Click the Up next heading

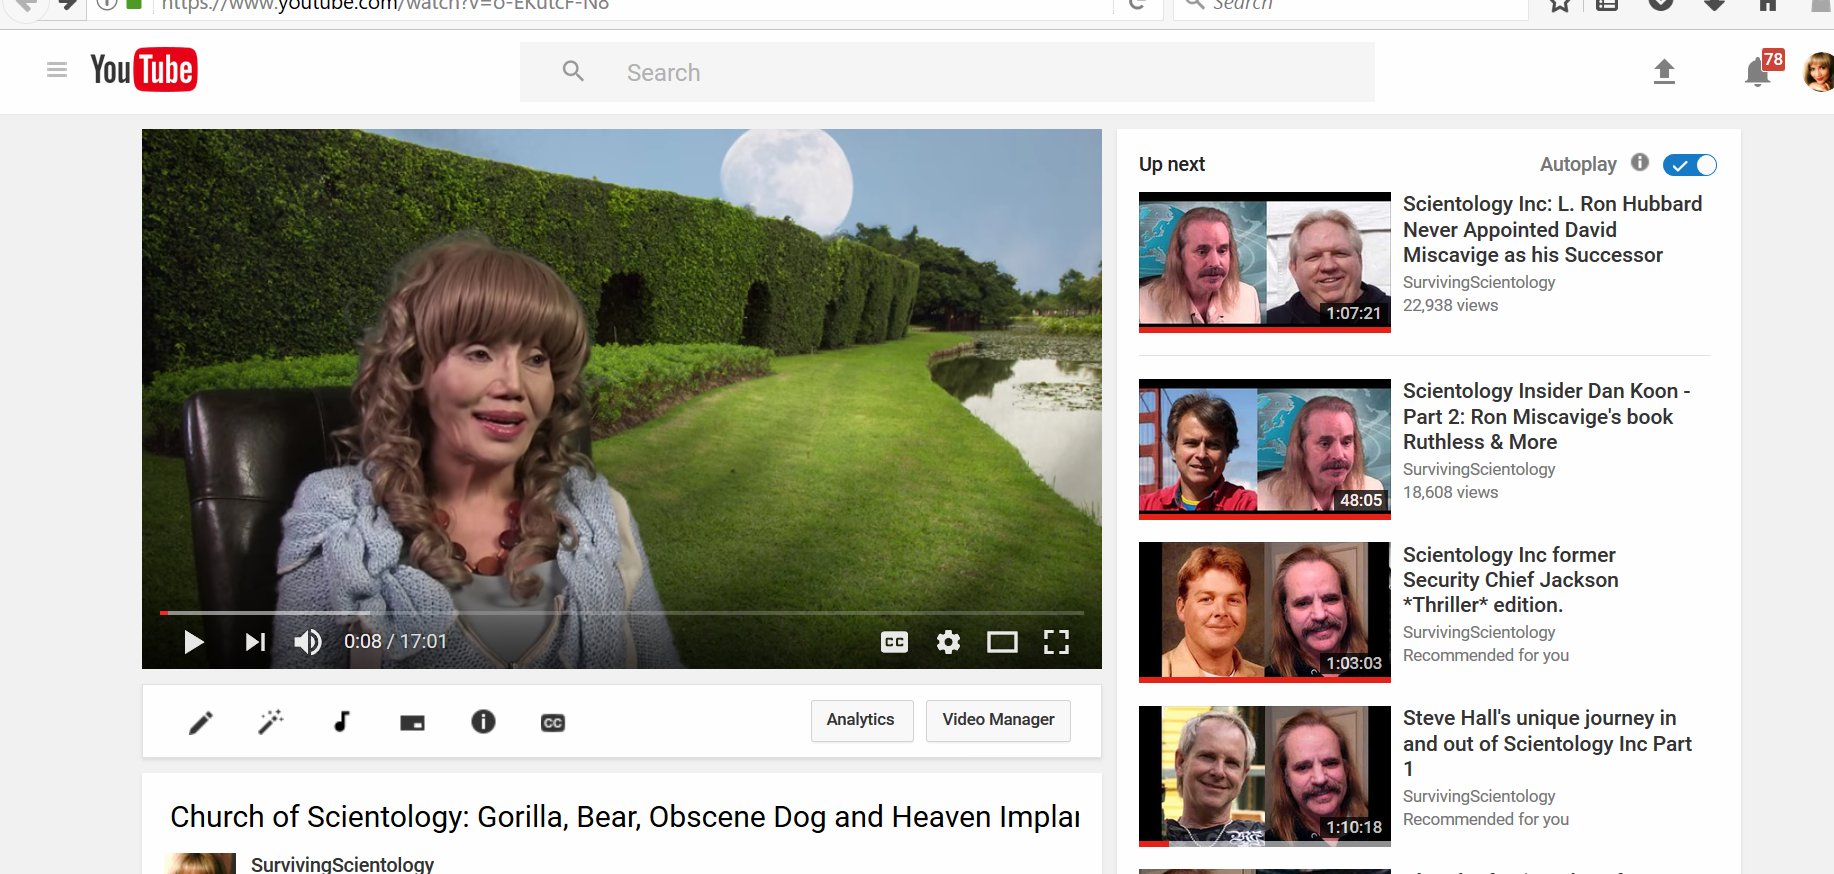[1172, 164]
